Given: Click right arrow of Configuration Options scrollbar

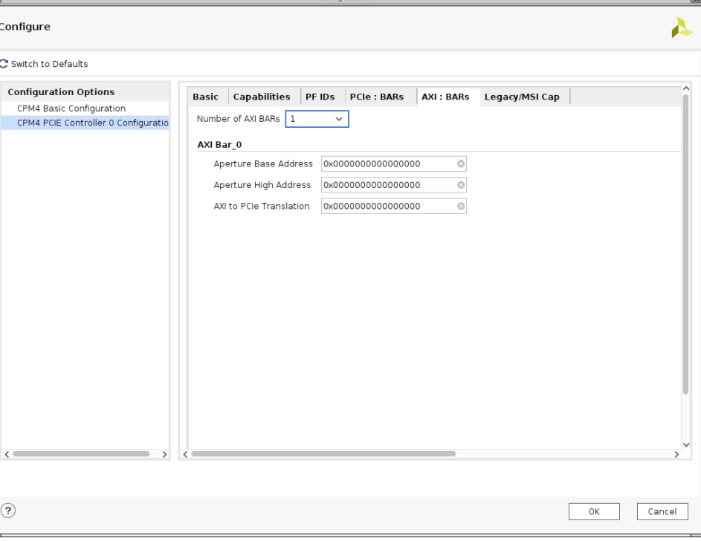Looking at the screenshot, I should pyautogui.click(x=165, y=454).
